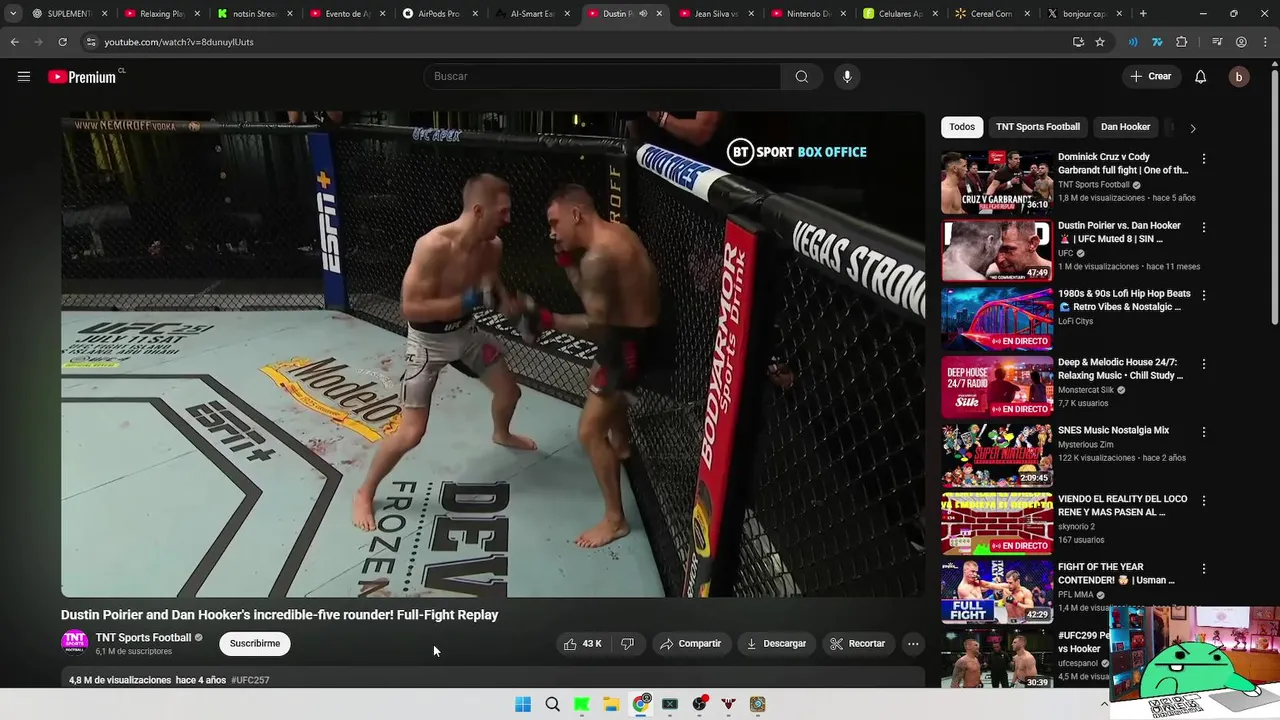Dislike the video with thumbs down
Screen dimensions: 1280x720
[x=628, y=644]
